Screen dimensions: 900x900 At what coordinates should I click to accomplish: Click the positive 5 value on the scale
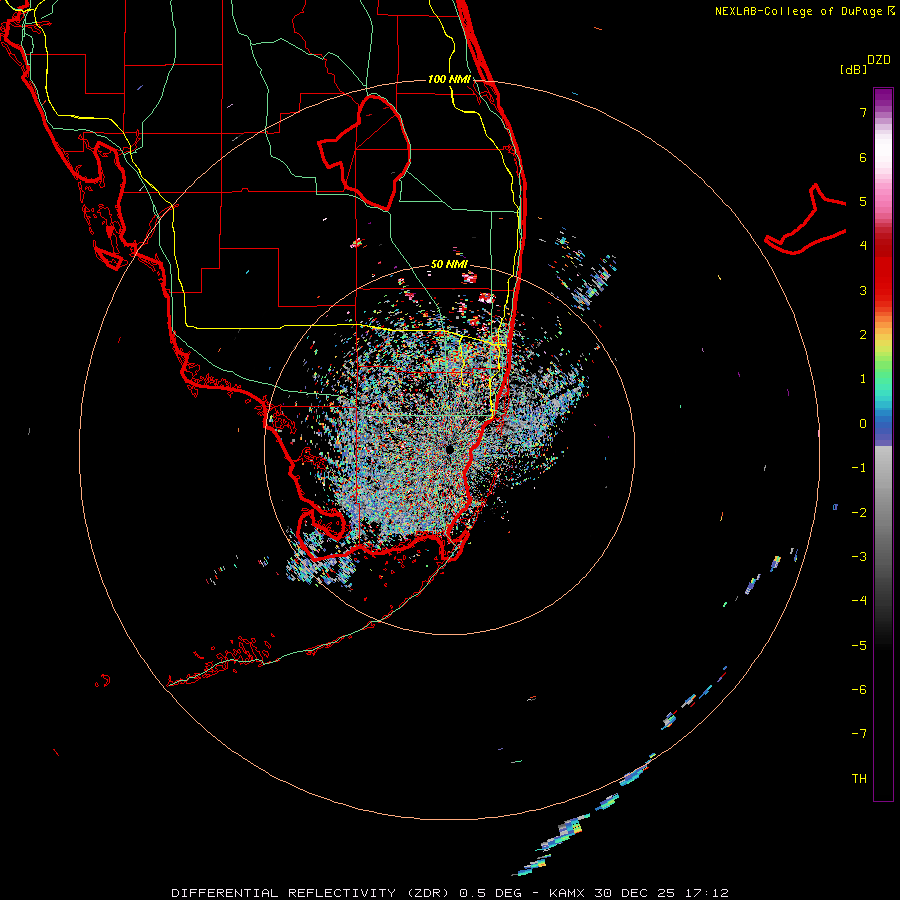pyautogui.click(x=863, y=201)
